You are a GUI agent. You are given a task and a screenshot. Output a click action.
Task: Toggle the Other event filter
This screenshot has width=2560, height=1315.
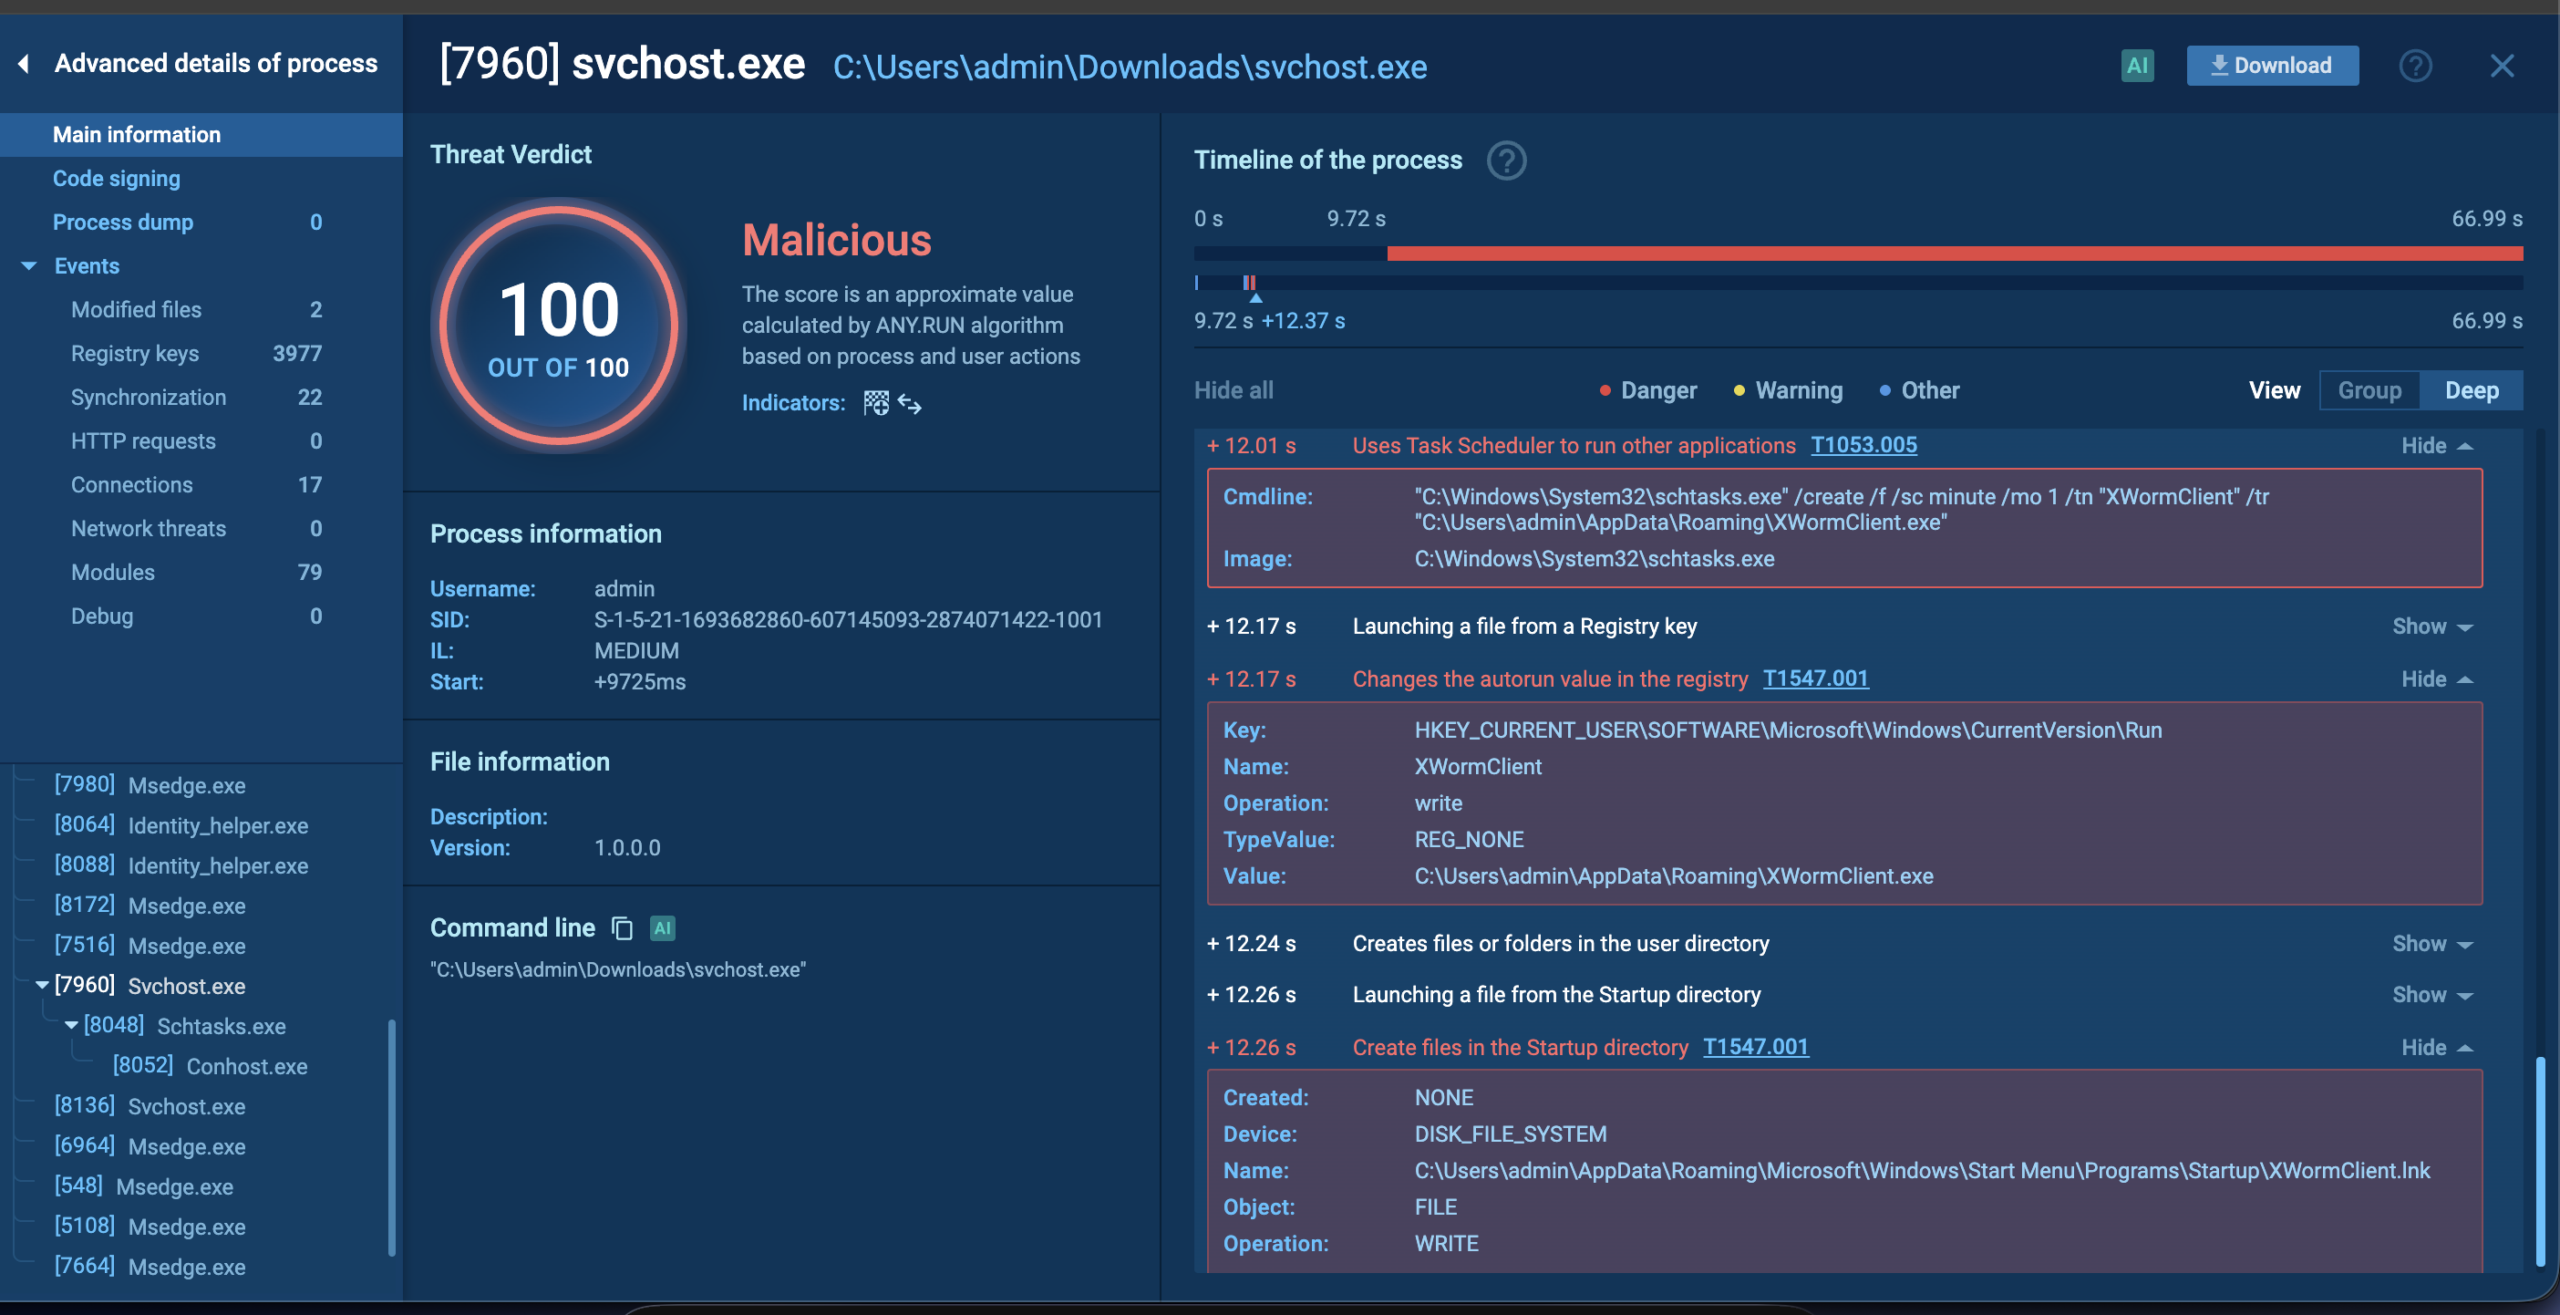point(1920,391)
